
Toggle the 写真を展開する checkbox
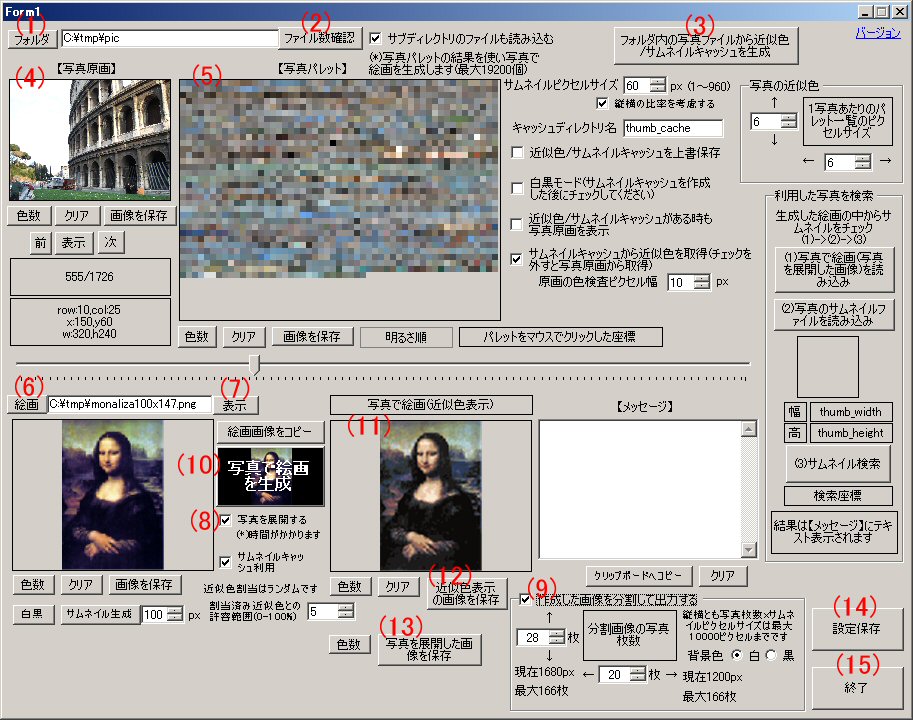225,520
